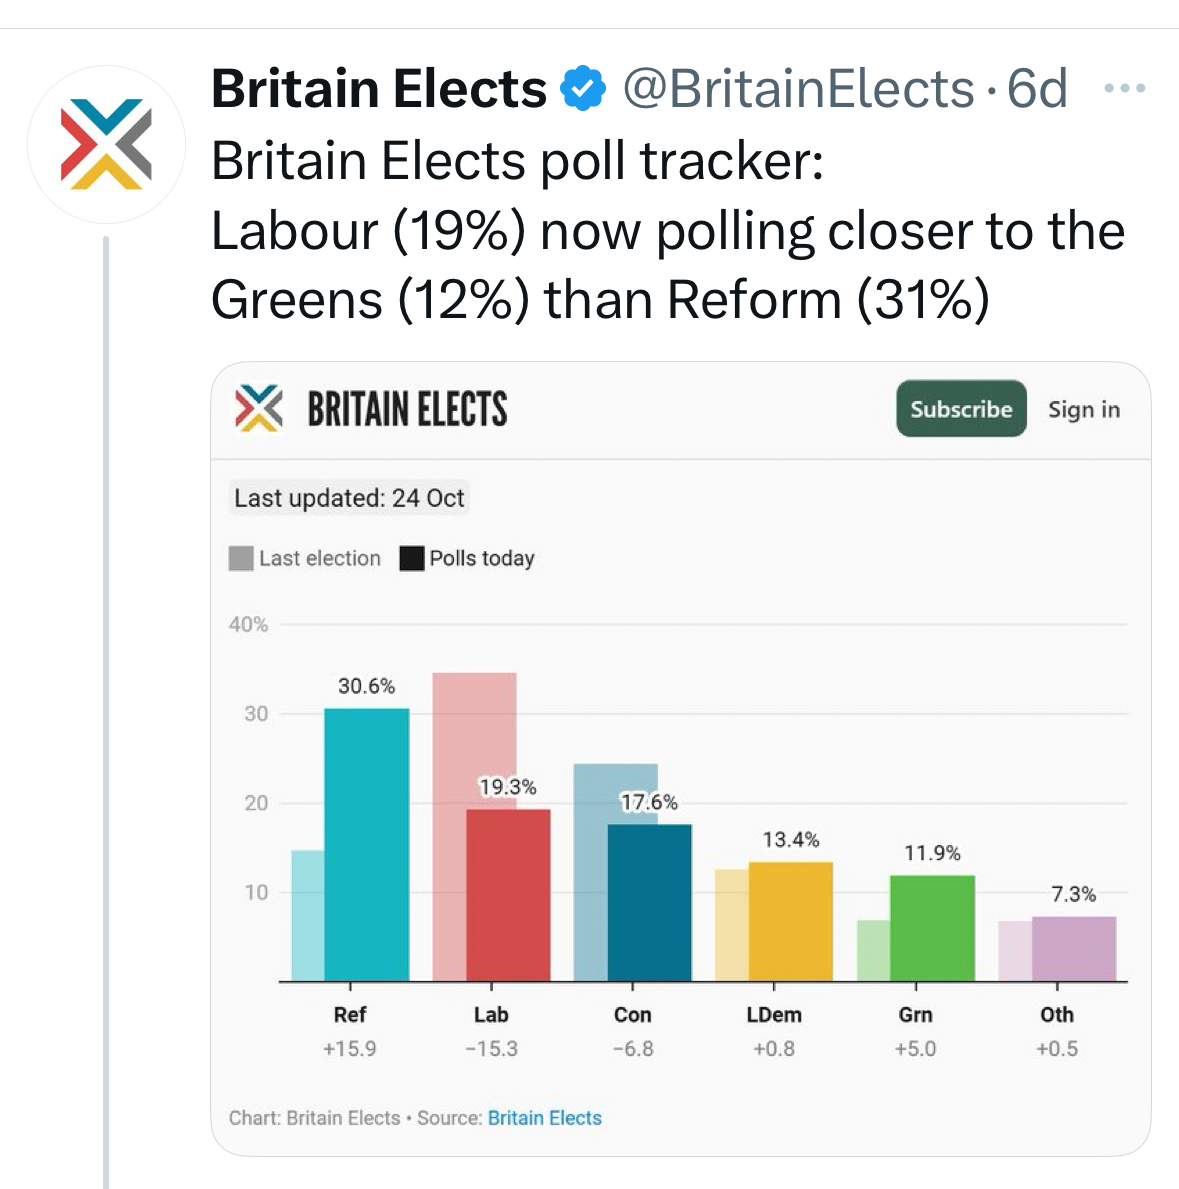Click the green Greens 11.9% bar
This screenshot has height=1189, width=1179.
(x=932, y=928)
